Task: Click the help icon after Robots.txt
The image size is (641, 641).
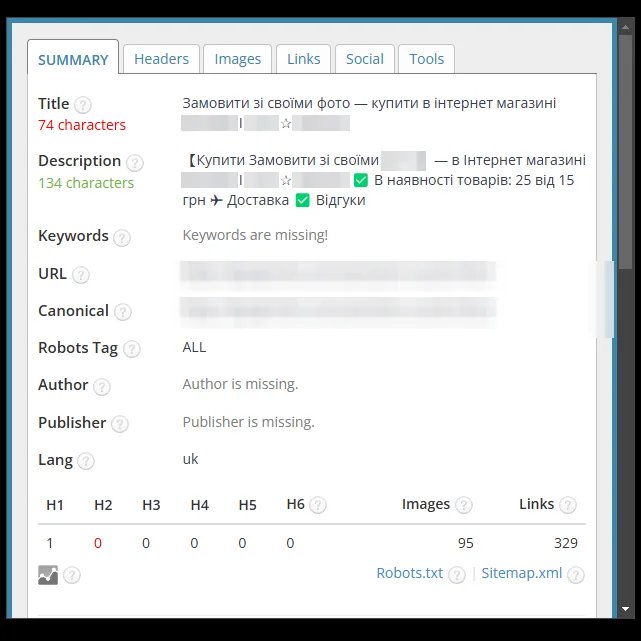Action: pos(457,575)
